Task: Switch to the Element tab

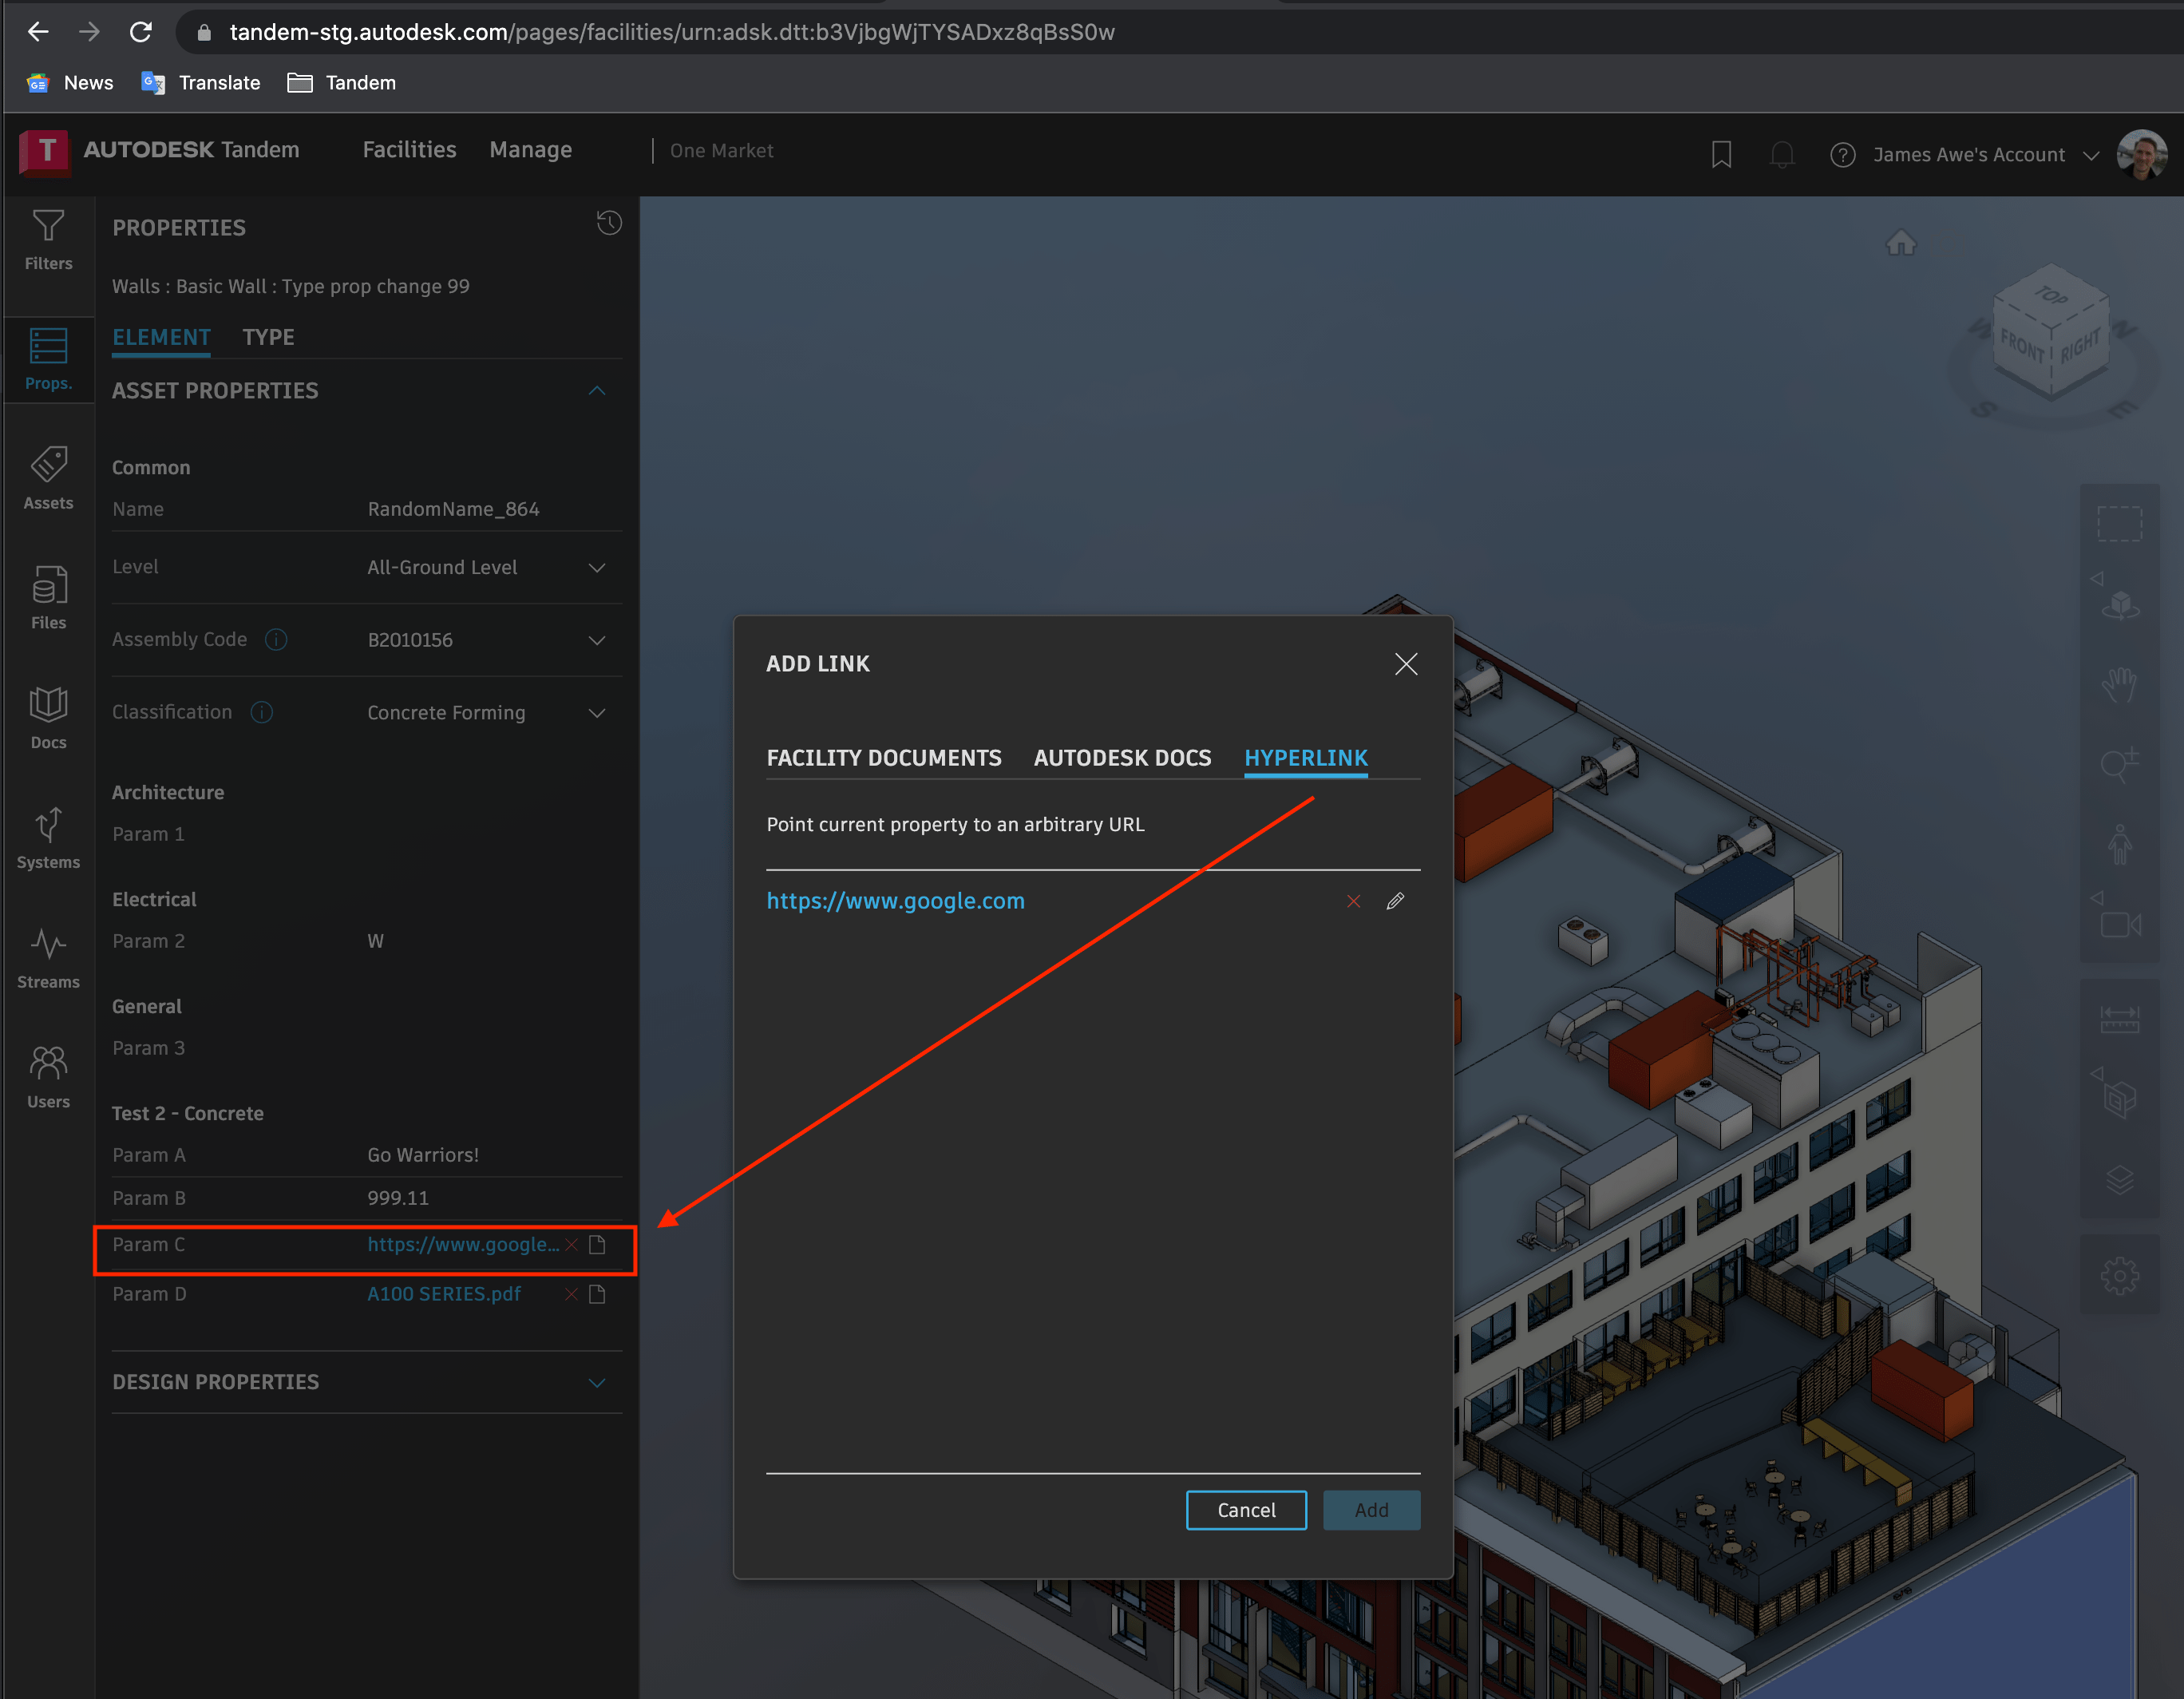Action: 161,337
